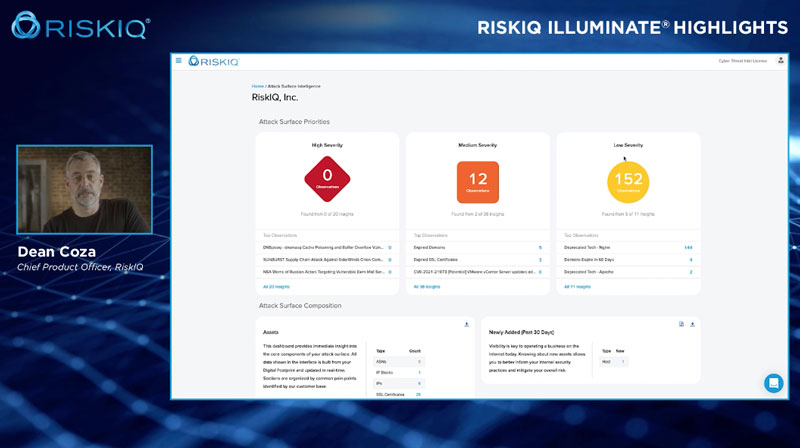Open All 38 insights link
The image size is (800, 448).
pyautogui.click(x=427, y=287)
